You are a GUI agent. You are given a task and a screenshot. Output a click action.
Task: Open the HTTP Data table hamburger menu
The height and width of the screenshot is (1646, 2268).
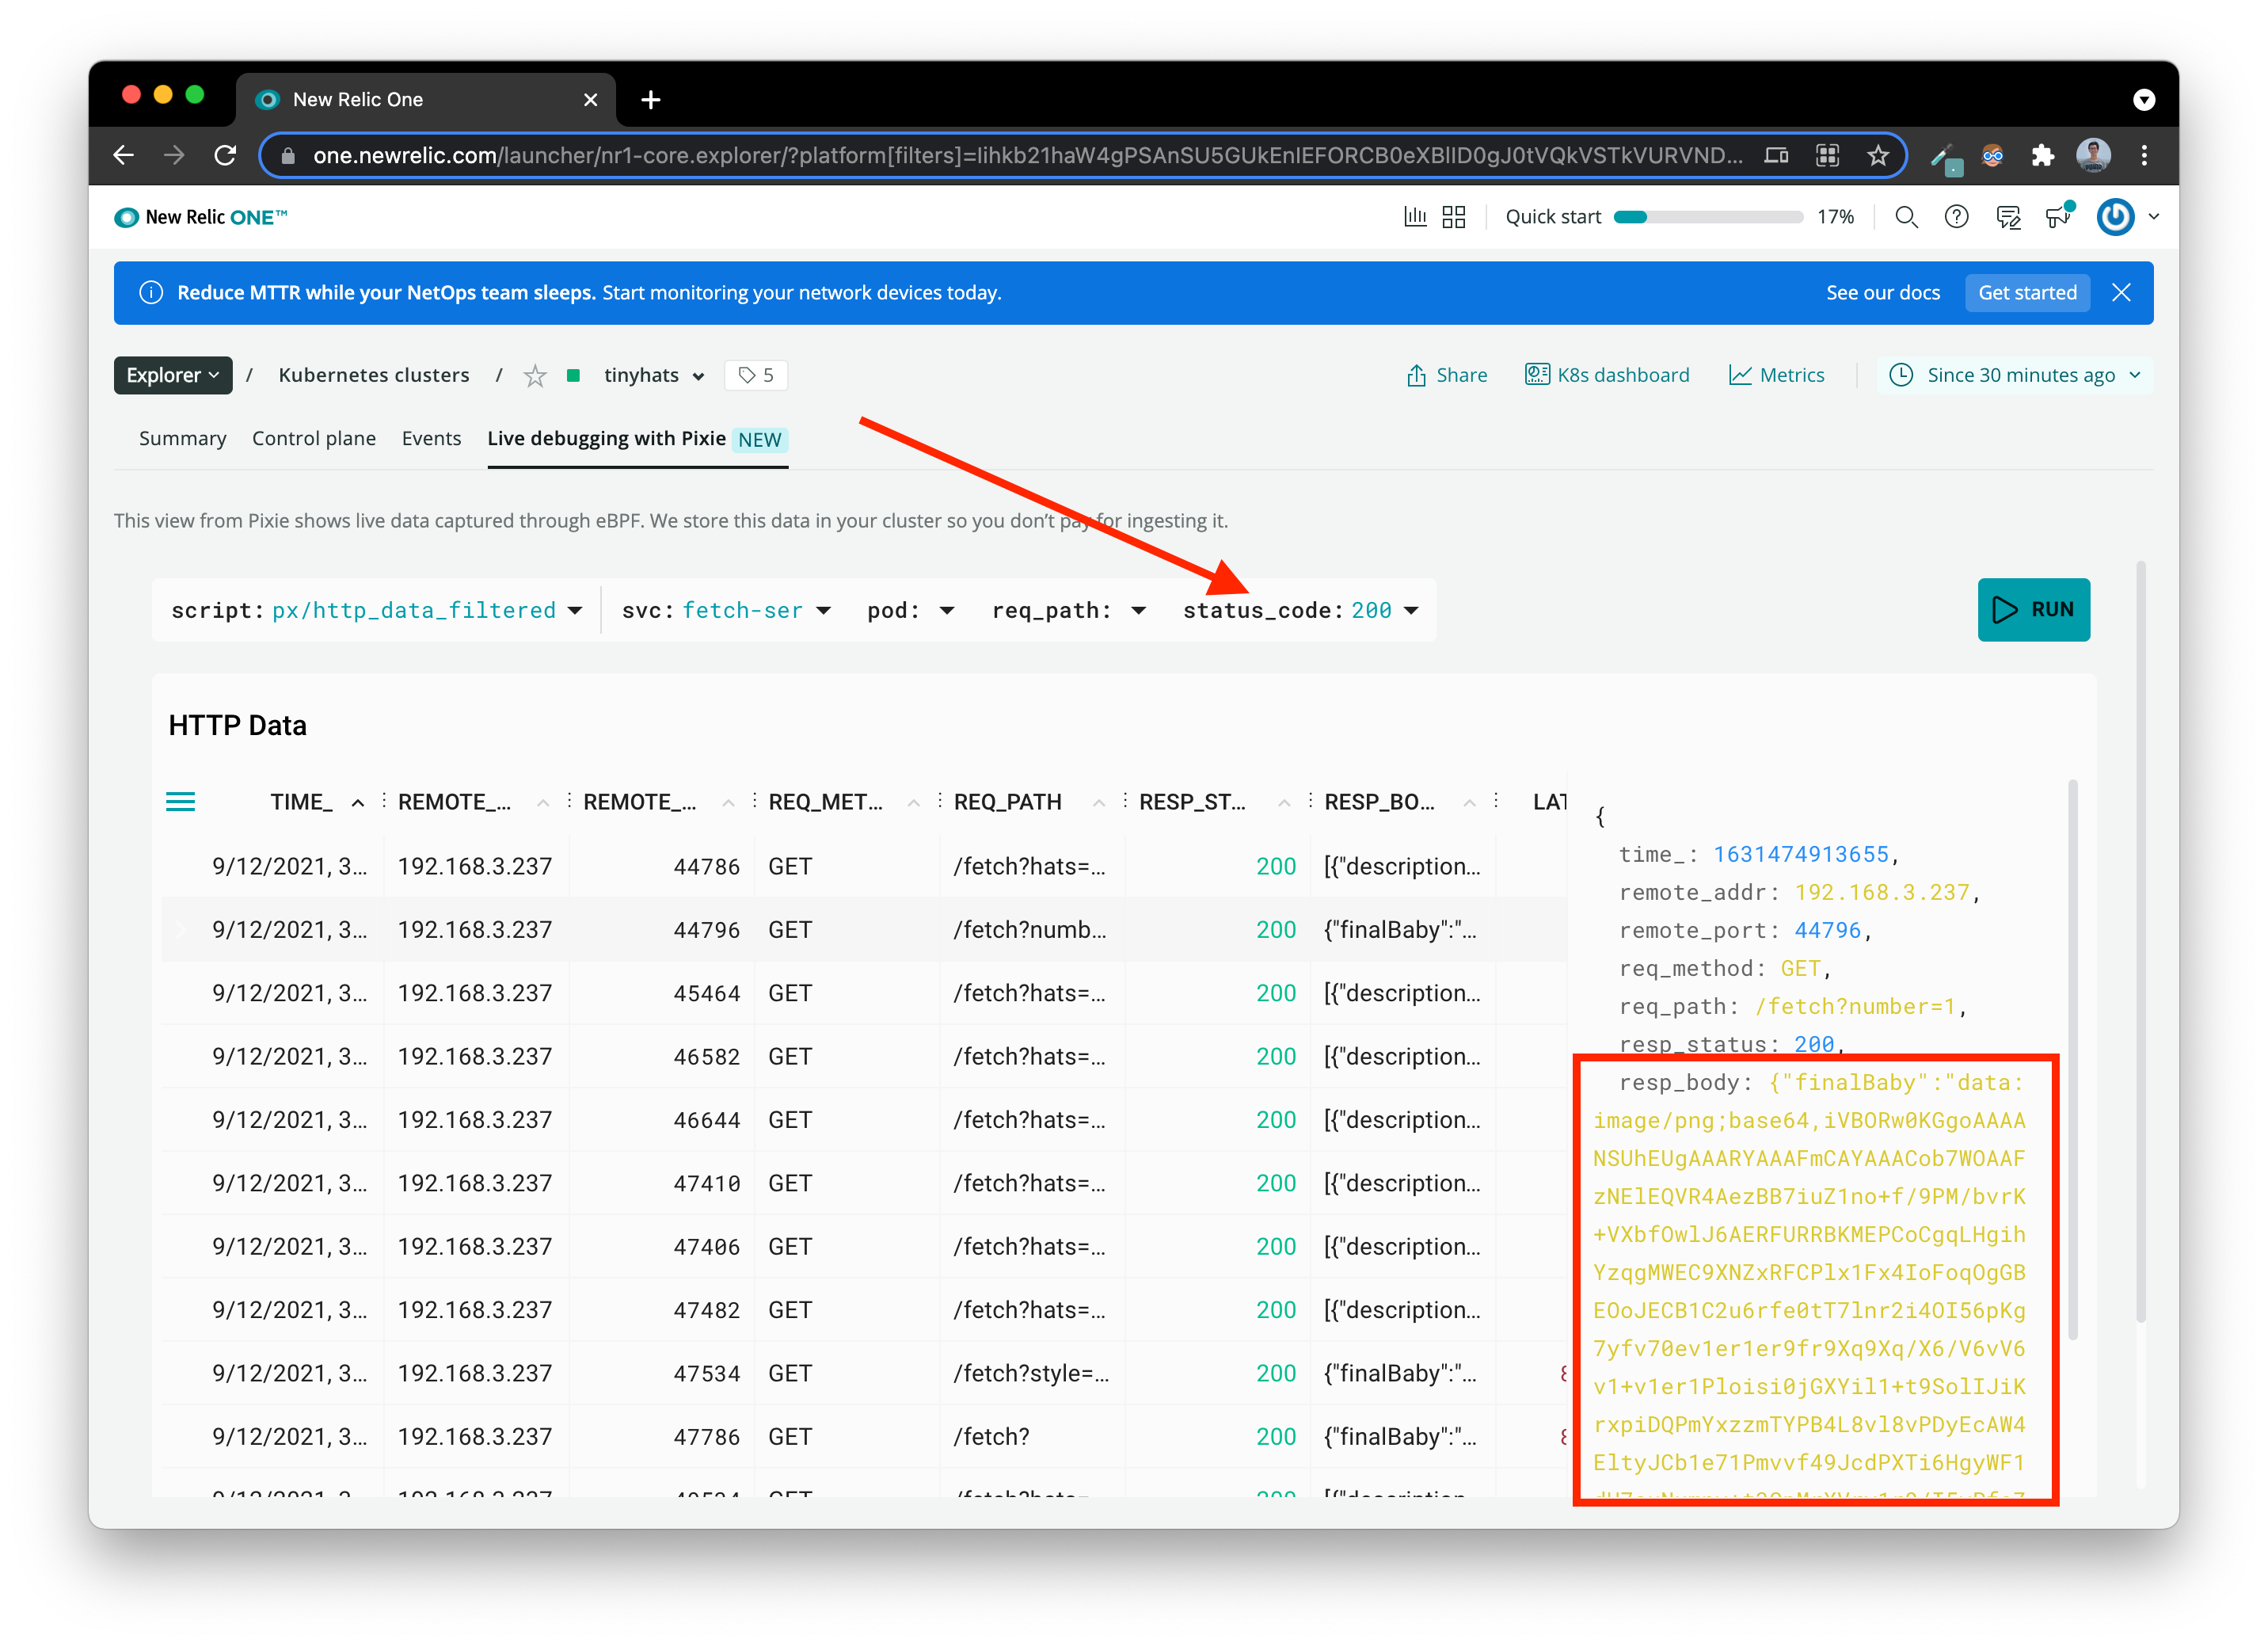click(x=180, y=801)
